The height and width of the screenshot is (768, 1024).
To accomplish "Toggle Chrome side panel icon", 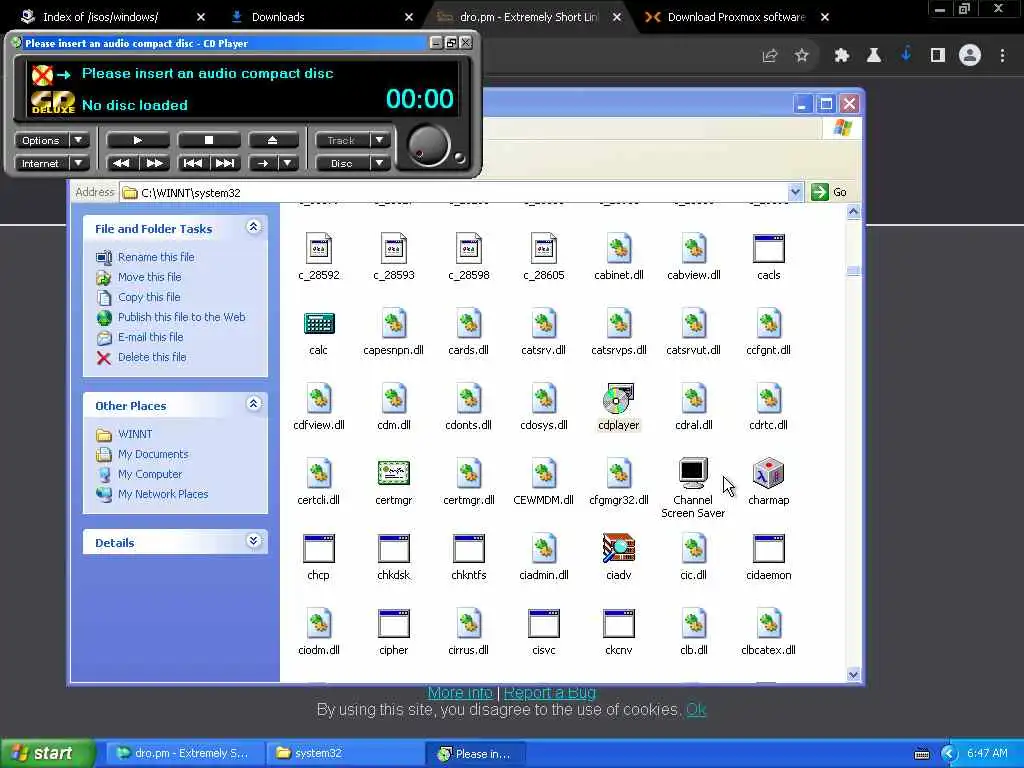I will pyautogui.click(x=938, y=56).
